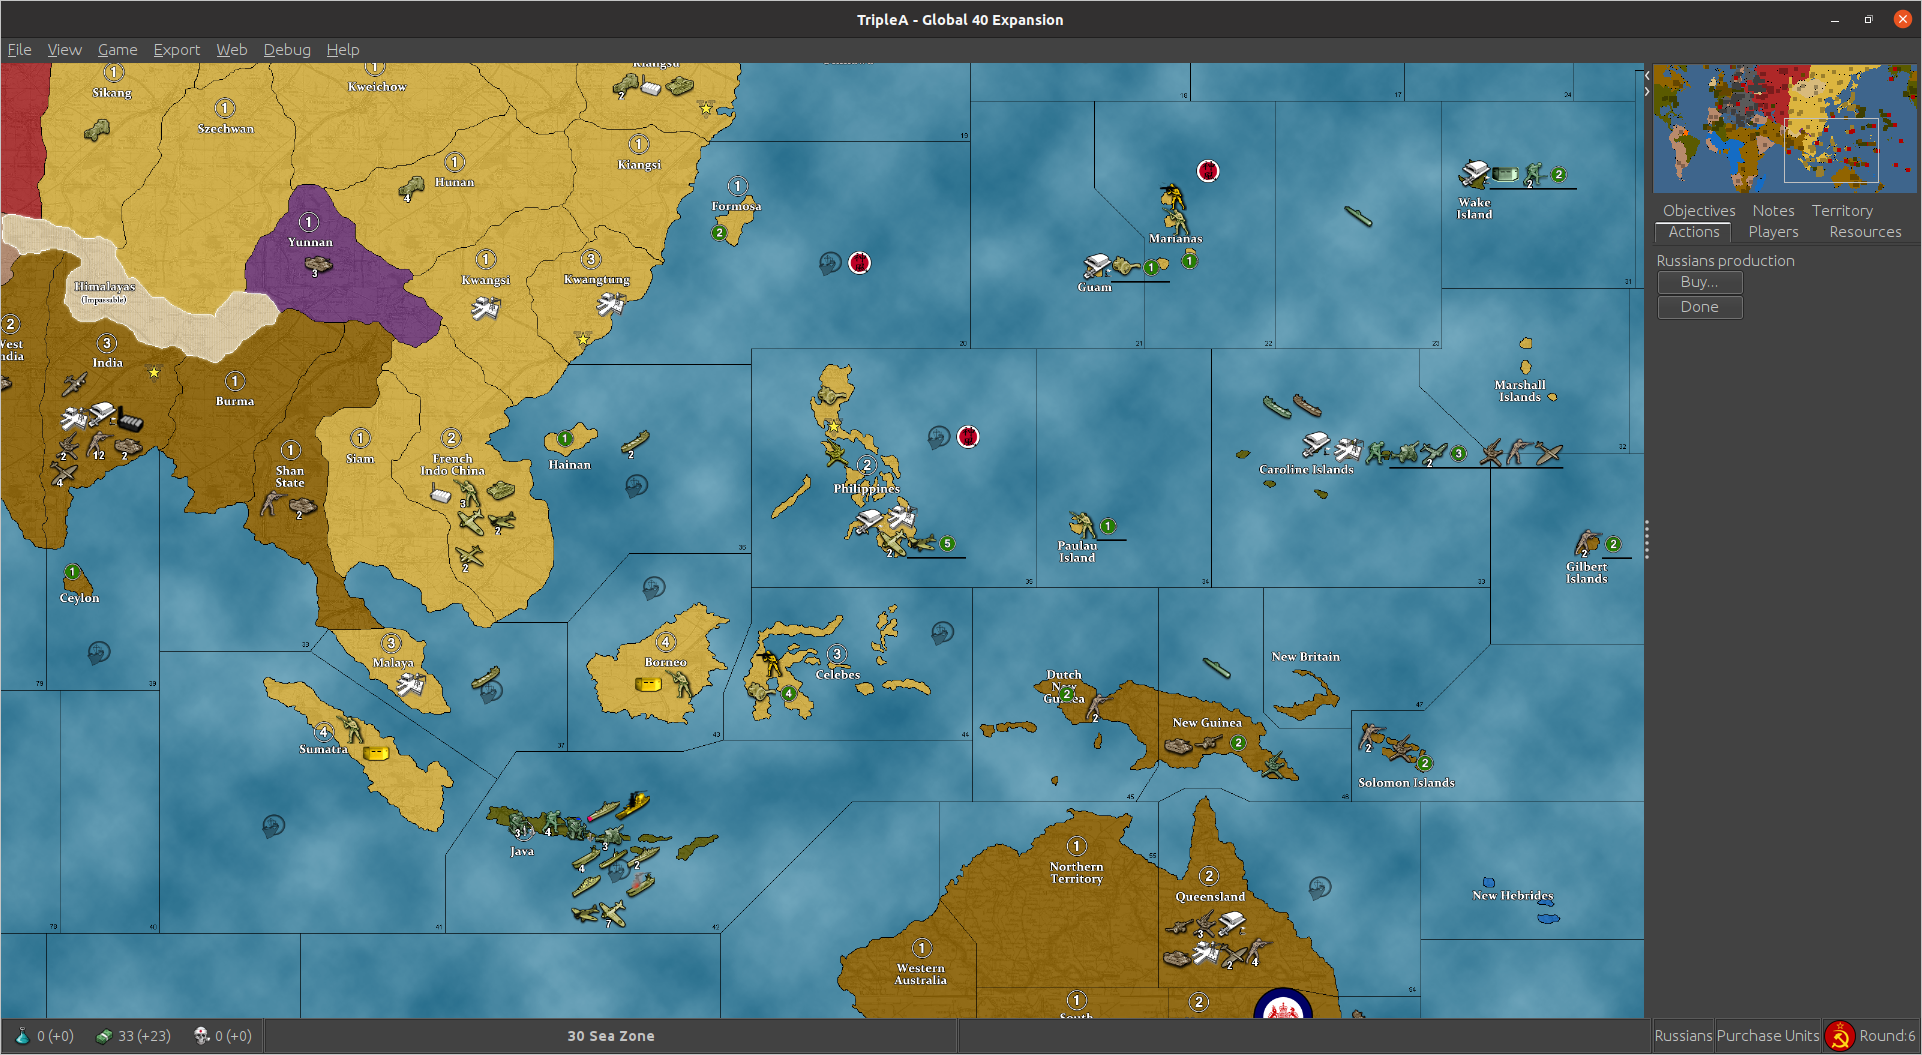Viewport: 1922px width, 1055px height.
Task: Click the kamikaze marker east of Philippines
Action: click(967, 437)
